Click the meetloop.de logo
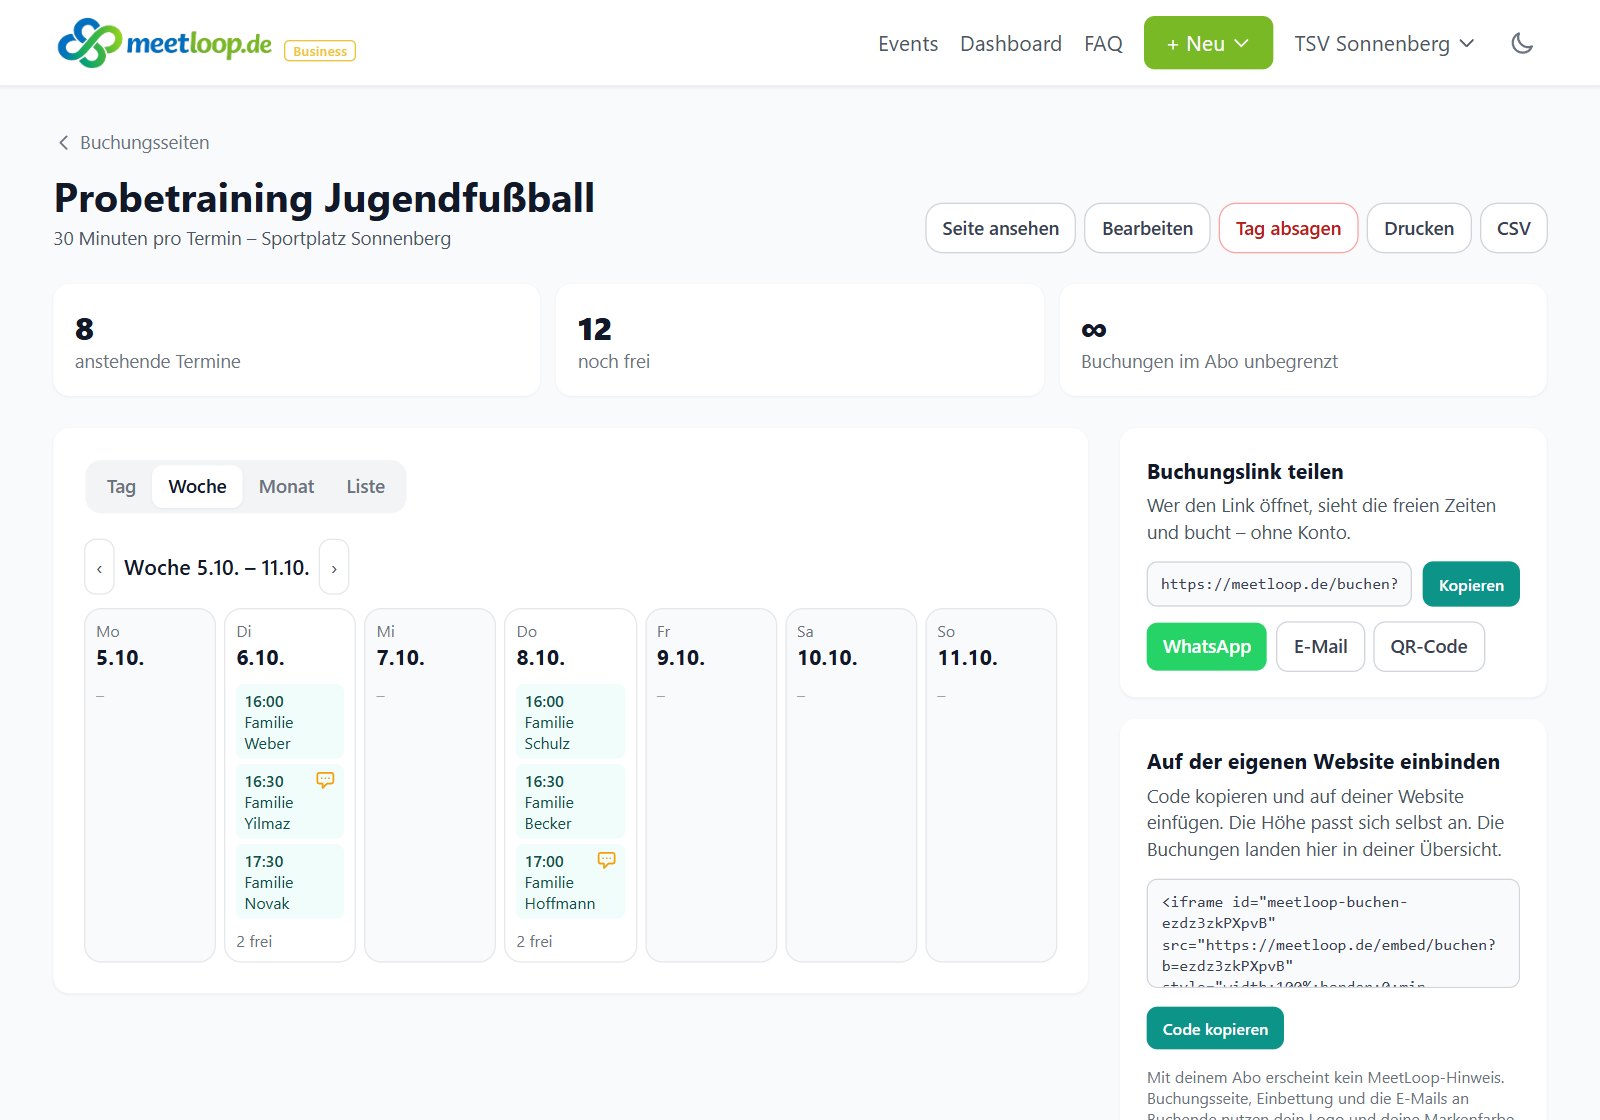Viewport: 1600px width, 1120px height. (165, 43)
